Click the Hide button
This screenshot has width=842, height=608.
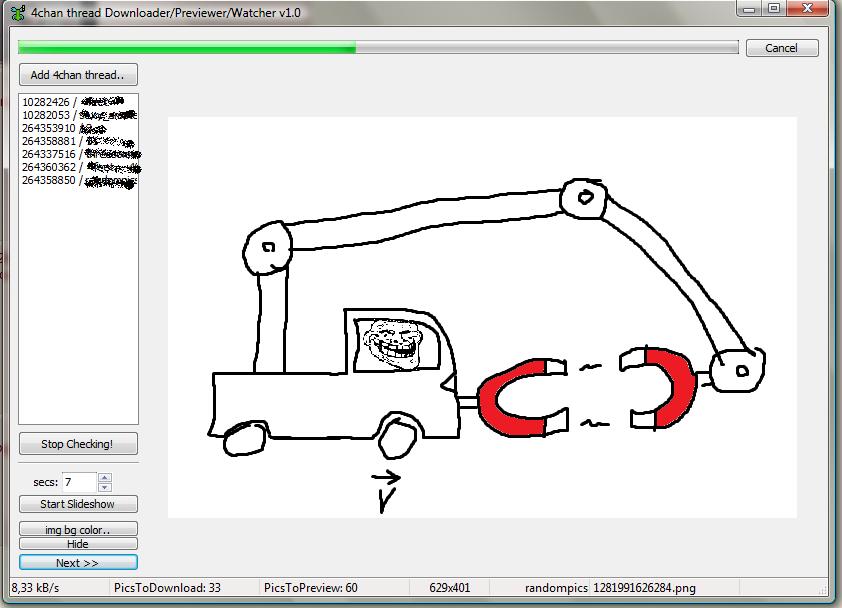78,544
